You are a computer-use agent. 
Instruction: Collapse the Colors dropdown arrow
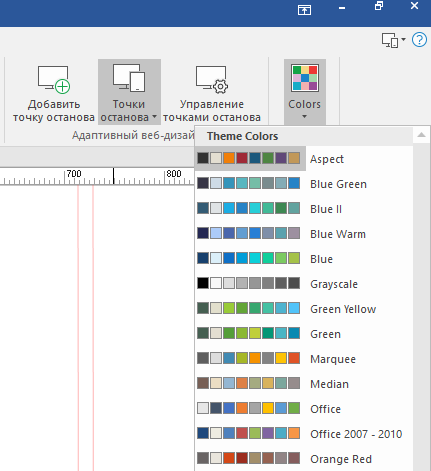[304, 116]
